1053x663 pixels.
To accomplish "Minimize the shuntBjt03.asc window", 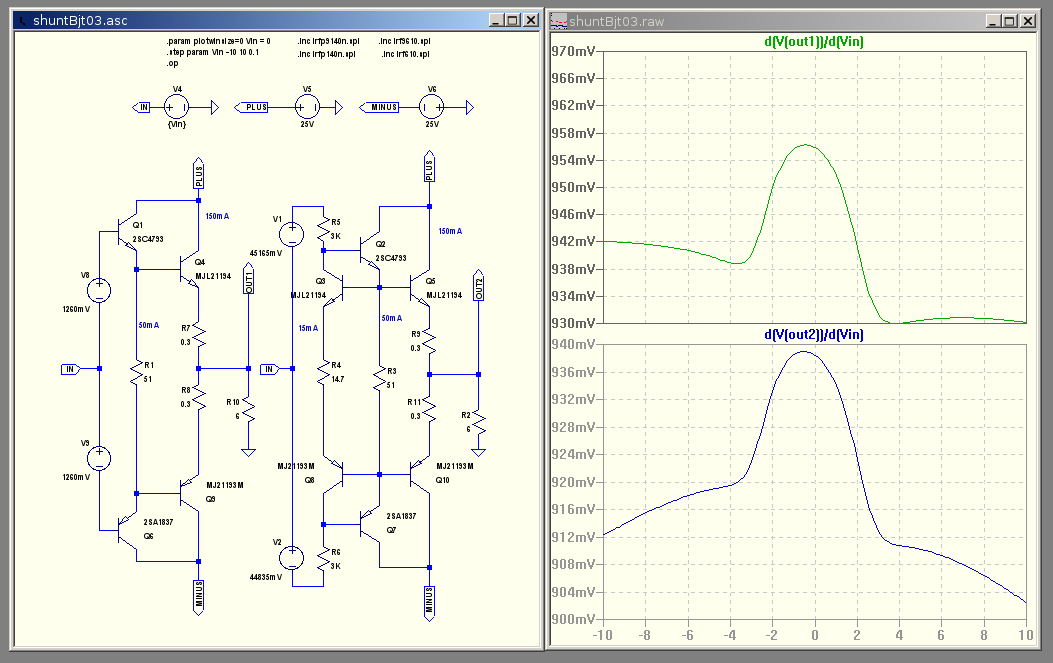I will coord(496,20).
